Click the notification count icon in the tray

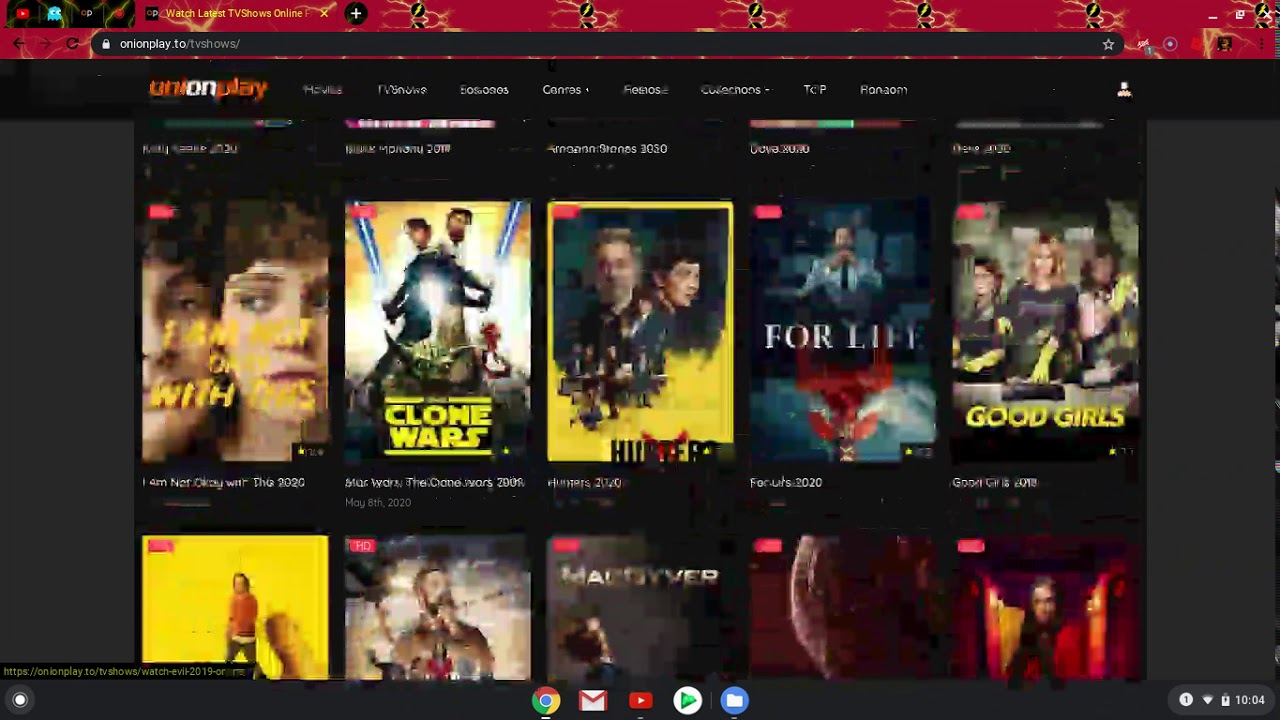tap(1186, 700)
